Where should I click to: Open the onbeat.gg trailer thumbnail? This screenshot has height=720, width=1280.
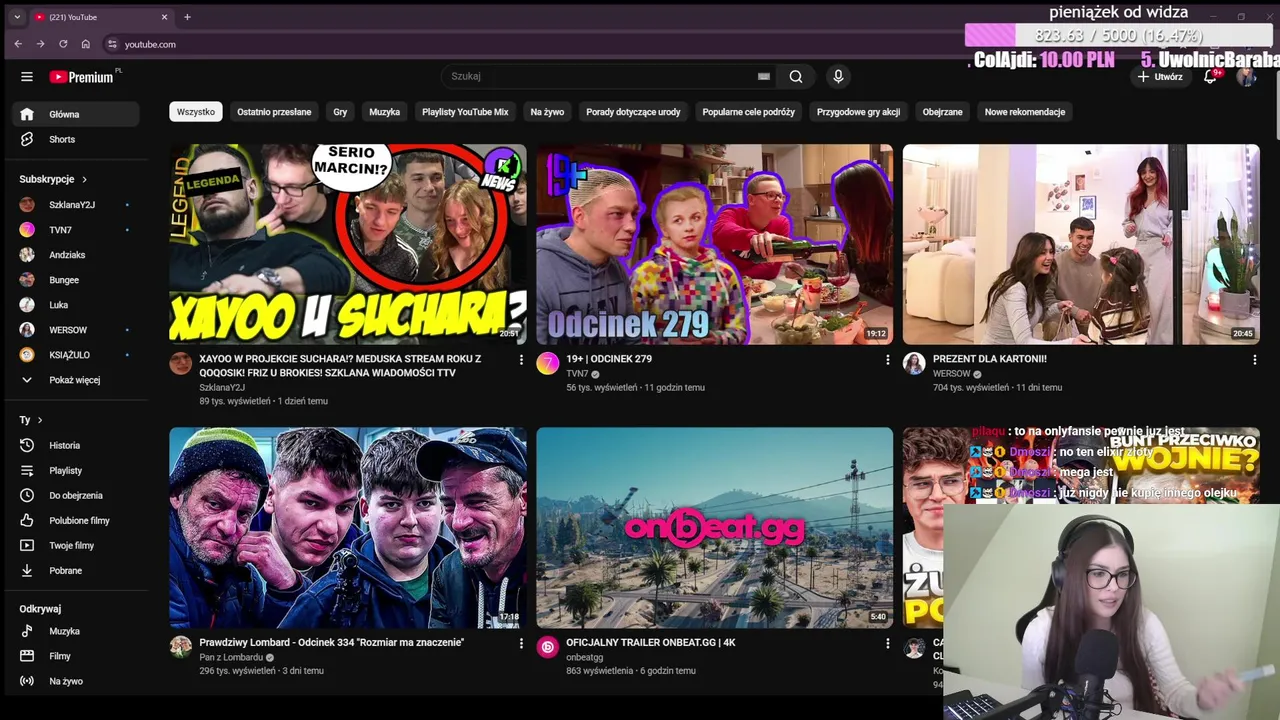pyautogui.click(x=714, y=528)
